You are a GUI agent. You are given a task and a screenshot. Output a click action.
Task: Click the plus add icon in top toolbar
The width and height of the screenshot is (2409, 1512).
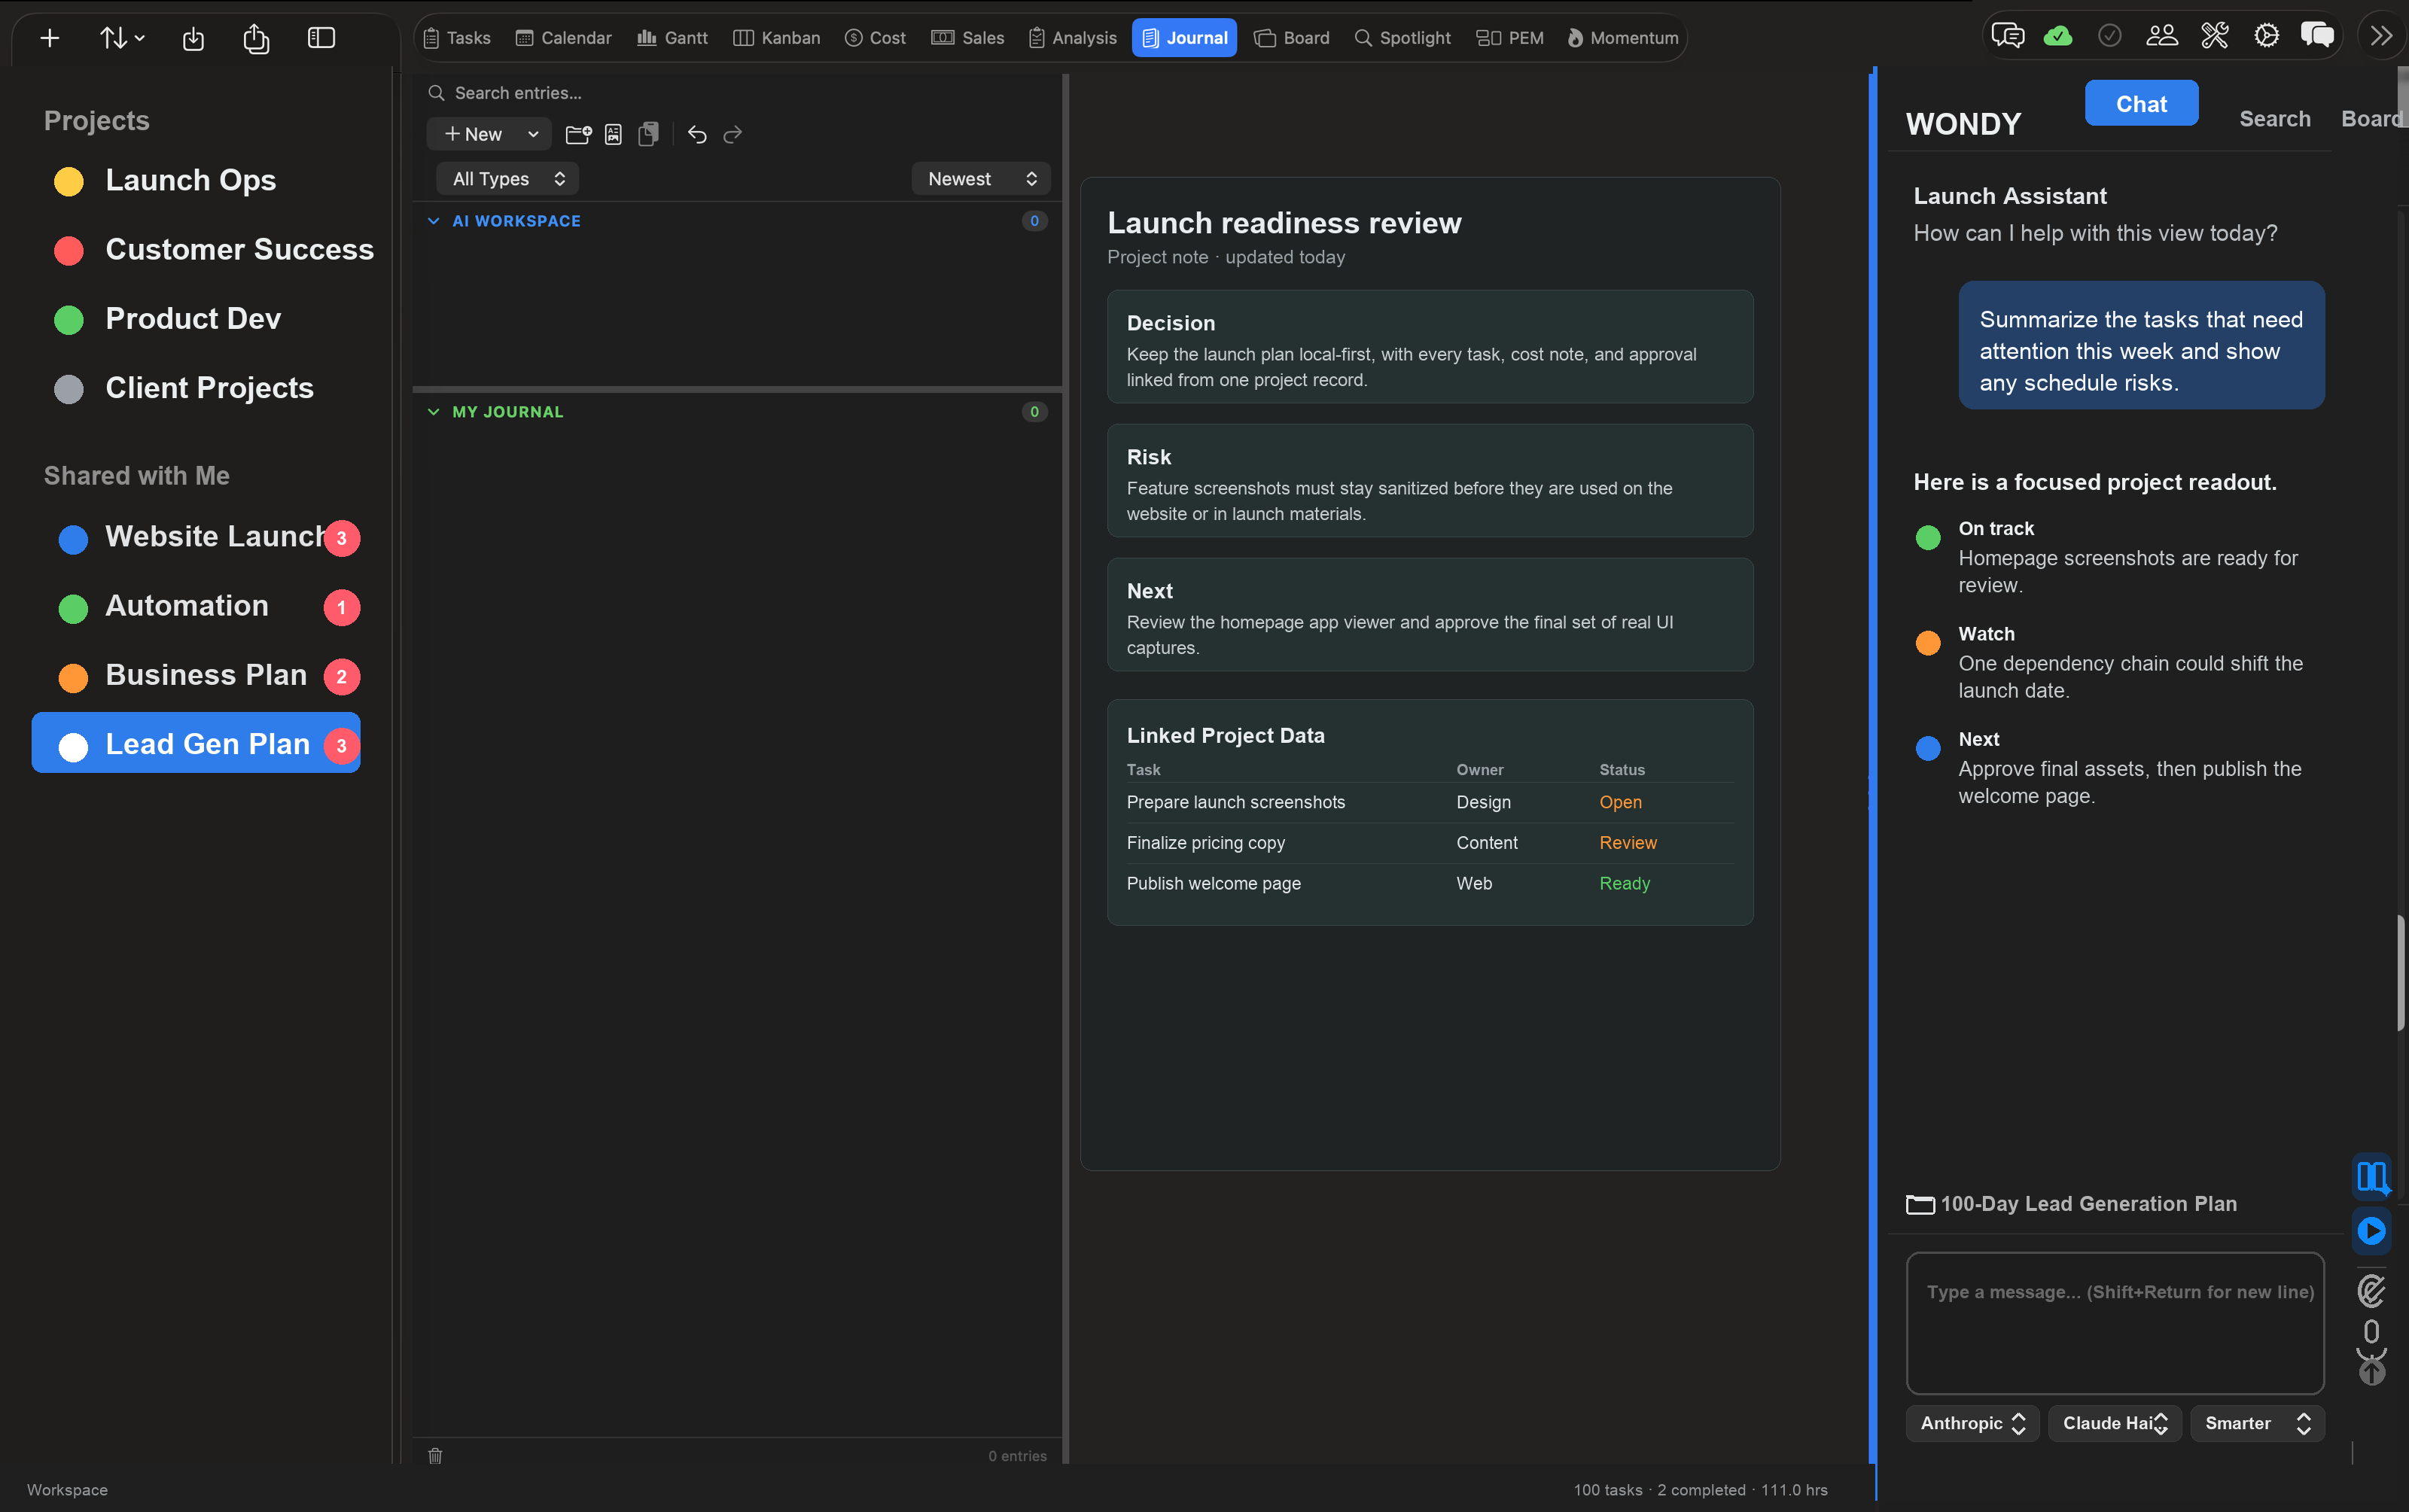(x=49, y=38)
